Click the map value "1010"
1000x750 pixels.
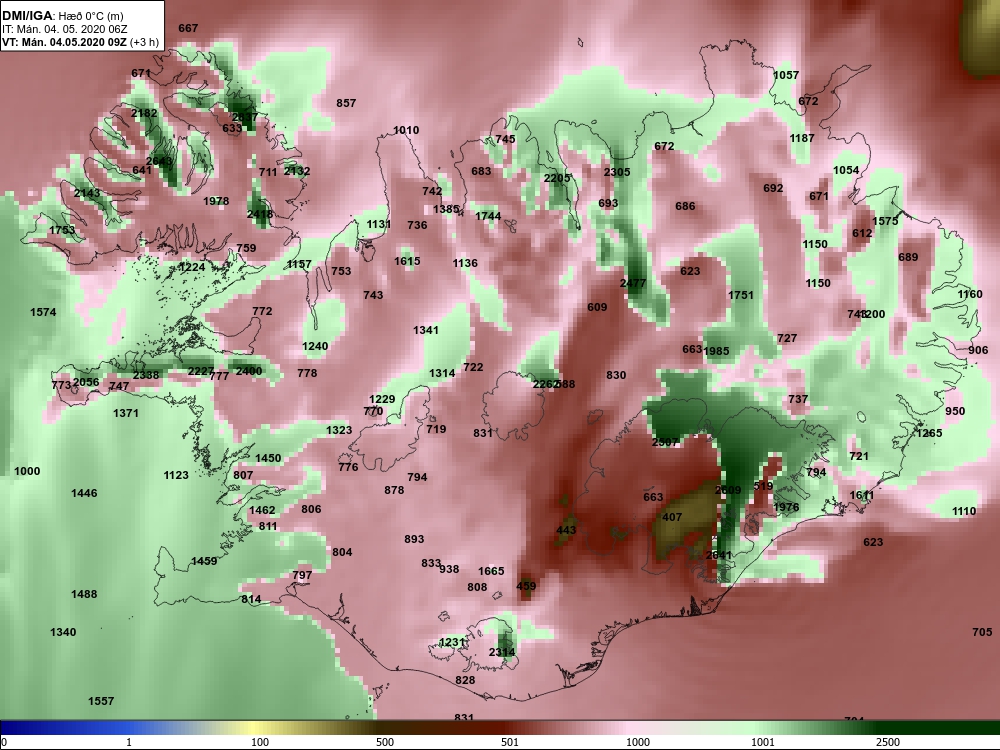coord(406,130)
